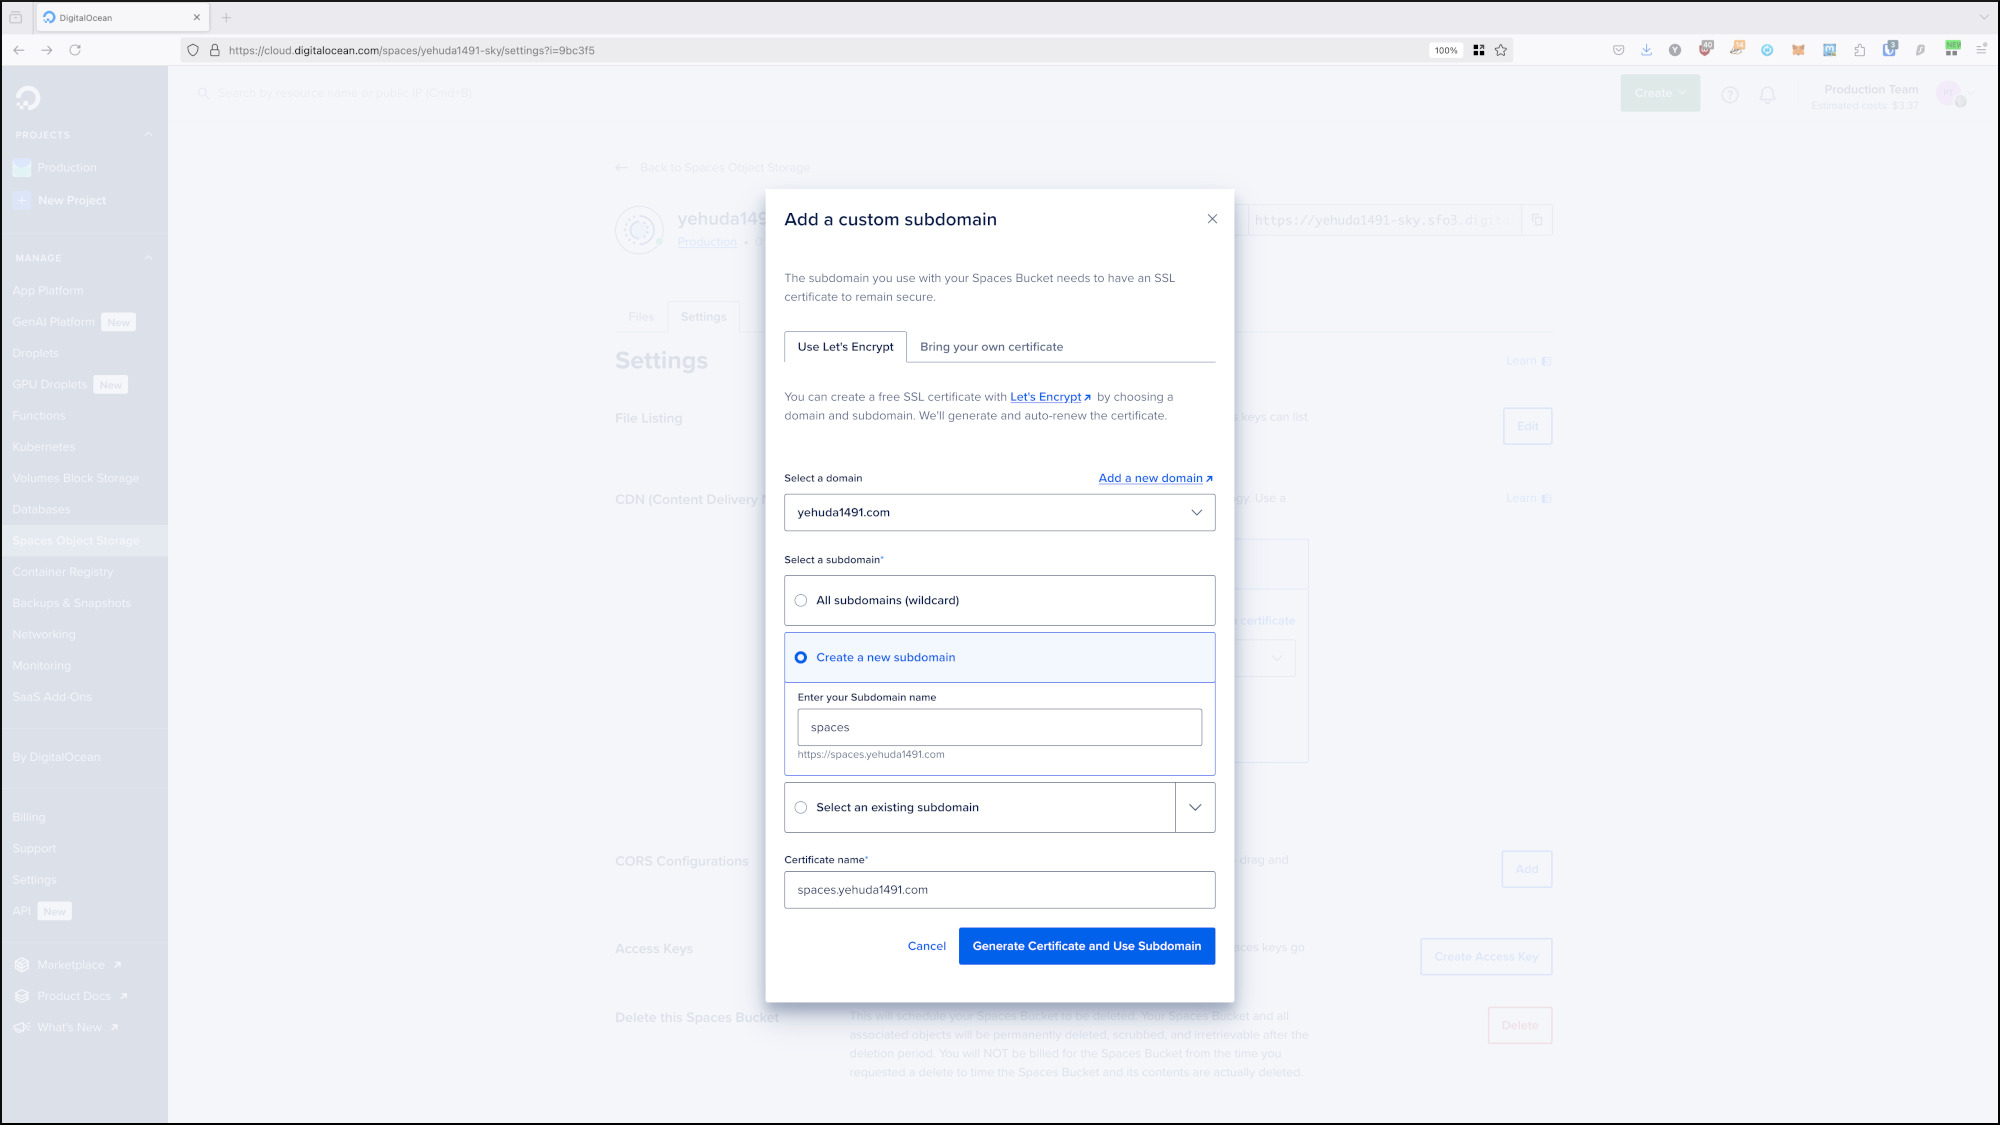Viewport: 2000px width, 1125px height.
Task: Open Bring your own certificate tab
Action: coord(991,347)
